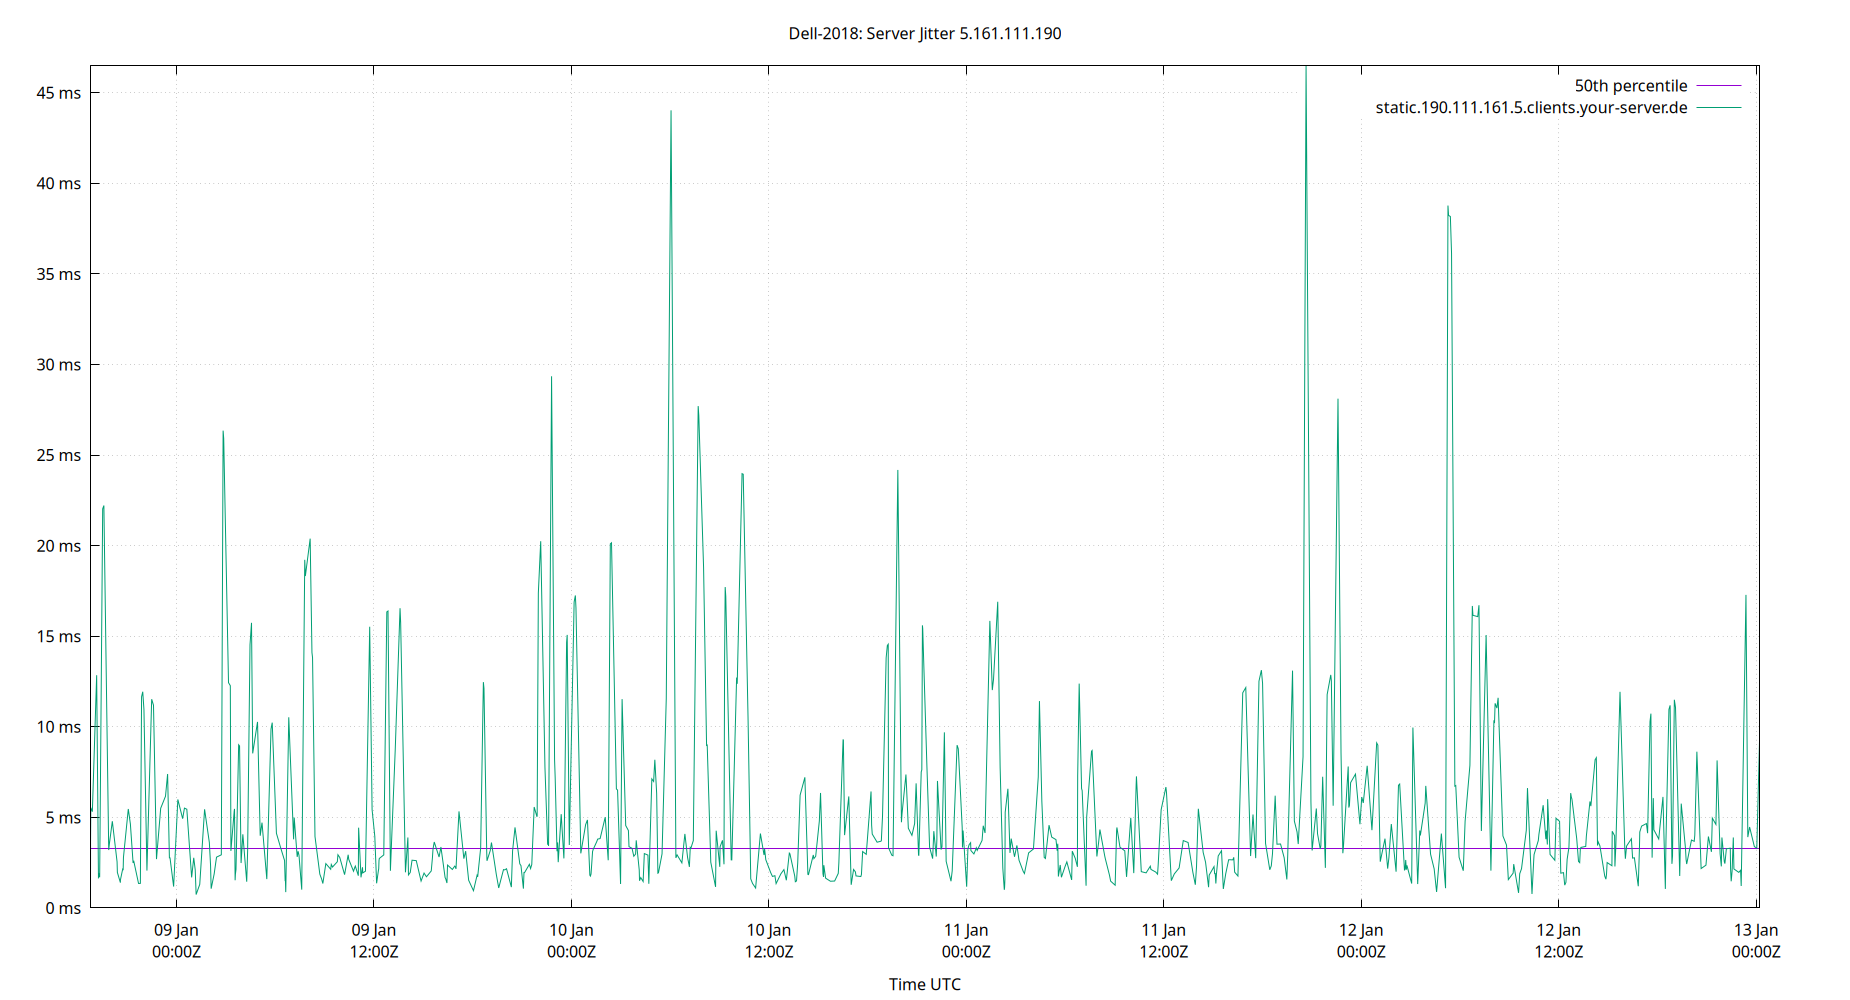Select the 10 Jan 12:00Z tick label

(769, 940)
